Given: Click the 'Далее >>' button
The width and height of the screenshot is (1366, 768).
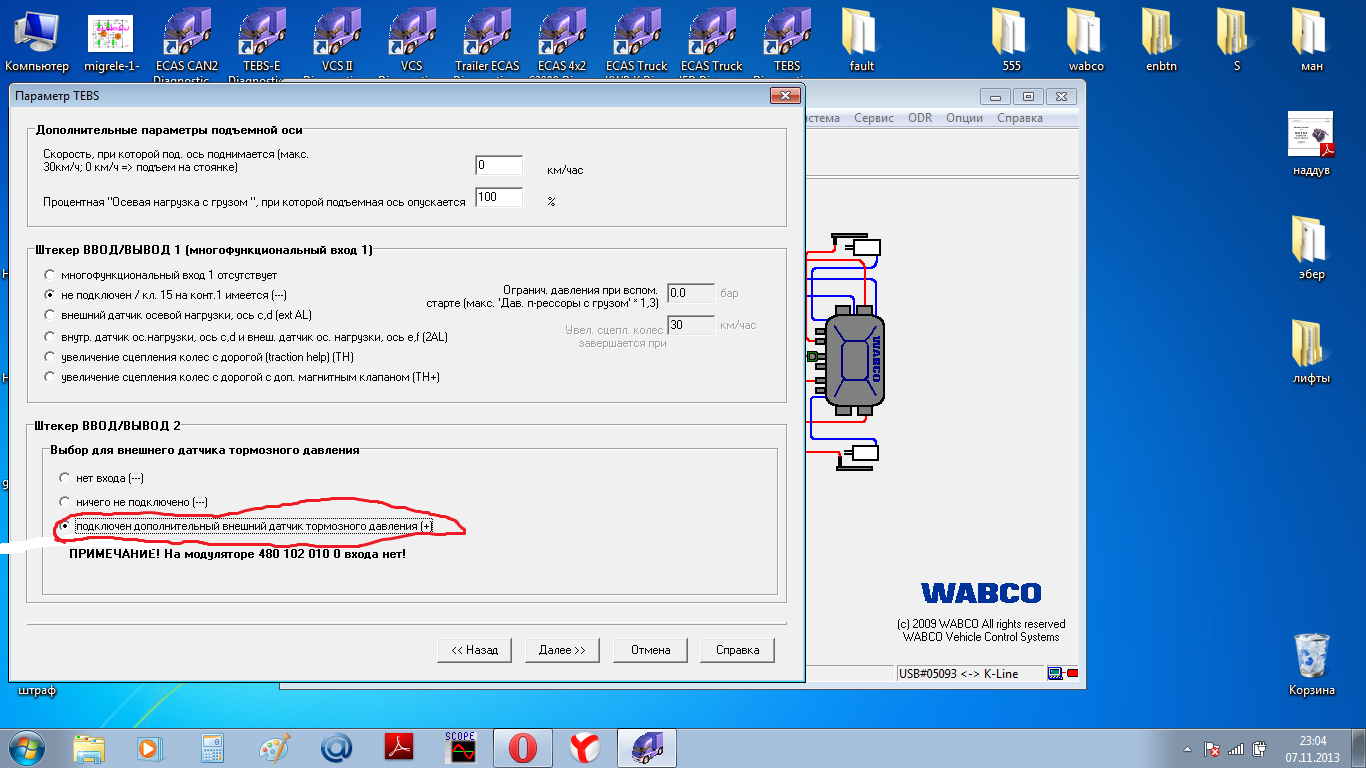Looking at the screenshot, I should click(x=562, y=650).
